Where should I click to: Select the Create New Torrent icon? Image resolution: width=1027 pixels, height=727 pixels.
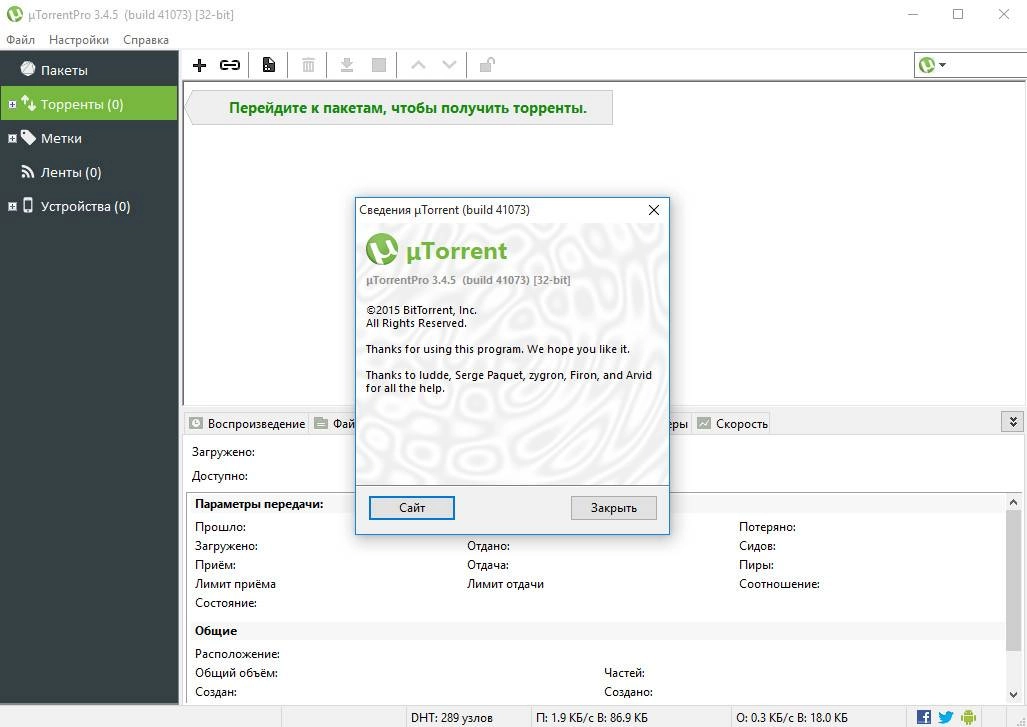(x=268, y=64)
